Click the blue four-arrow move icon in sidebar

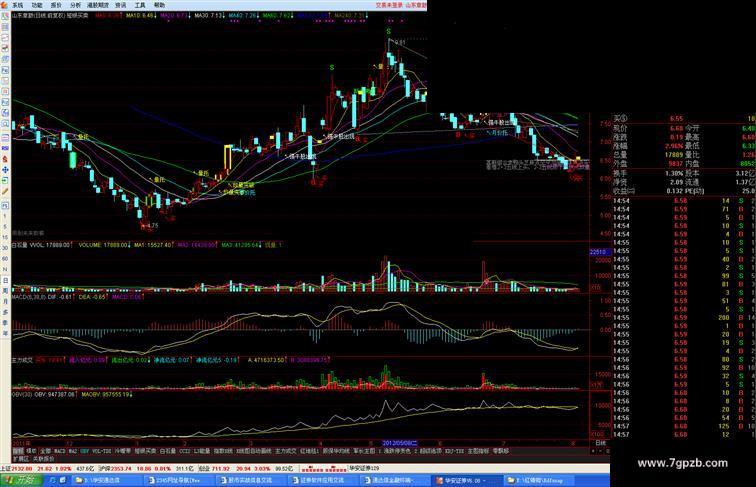tap(5, 170)
